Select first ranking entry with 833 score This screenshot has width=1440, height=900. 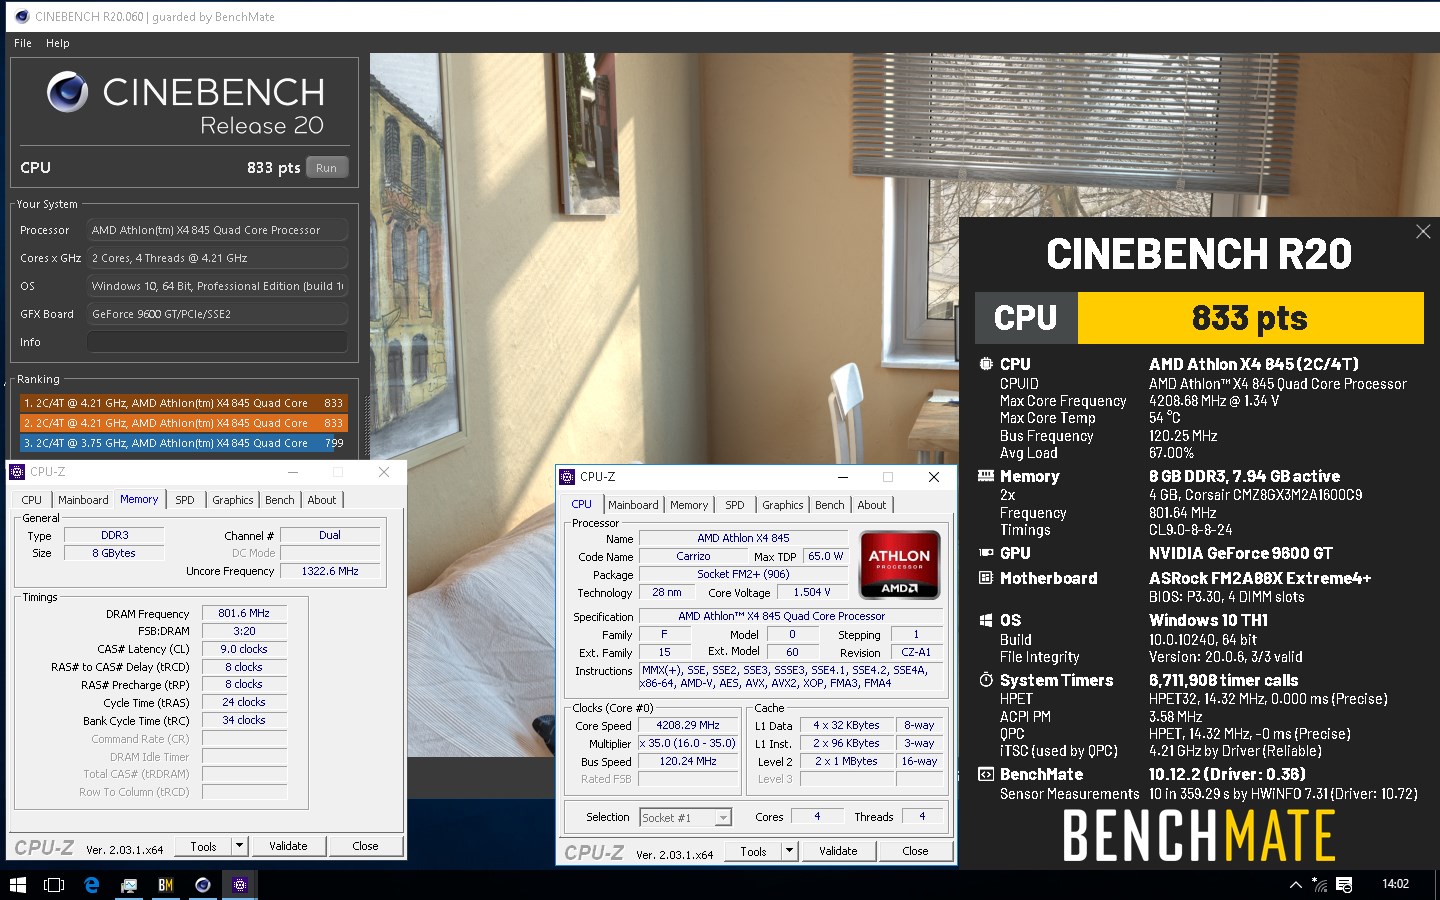(x=184, y=403)
